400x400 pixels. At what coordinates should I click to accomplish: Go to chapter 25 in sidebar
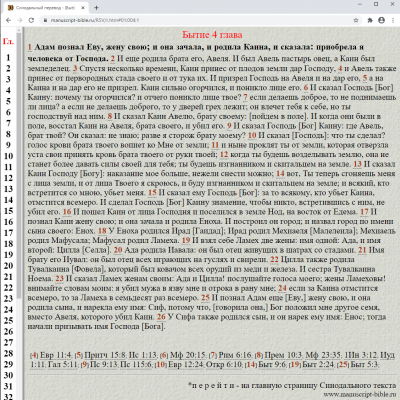click(x=9, y=320)
